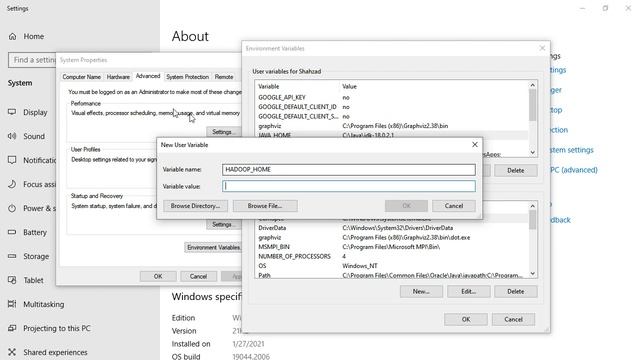Click Delete under system variables
This screenshot has height=360, width=640.
coord(516,291)
